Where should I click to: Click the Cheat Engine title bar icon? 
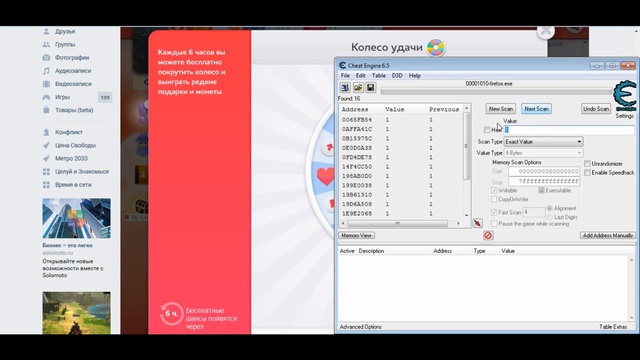pos(342,65)
